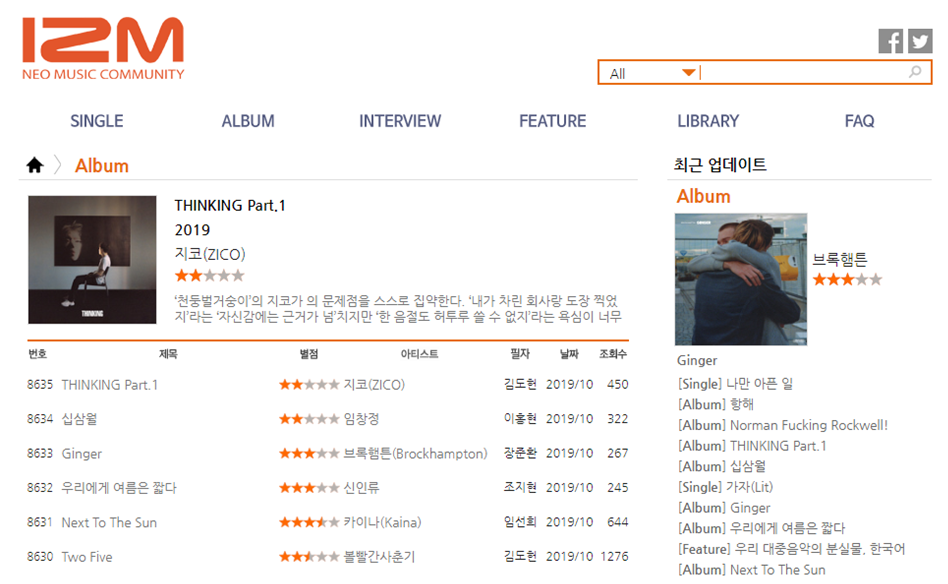Open the All search category dropdown
This screenshot has width=948, height=584.
point(652,73)
